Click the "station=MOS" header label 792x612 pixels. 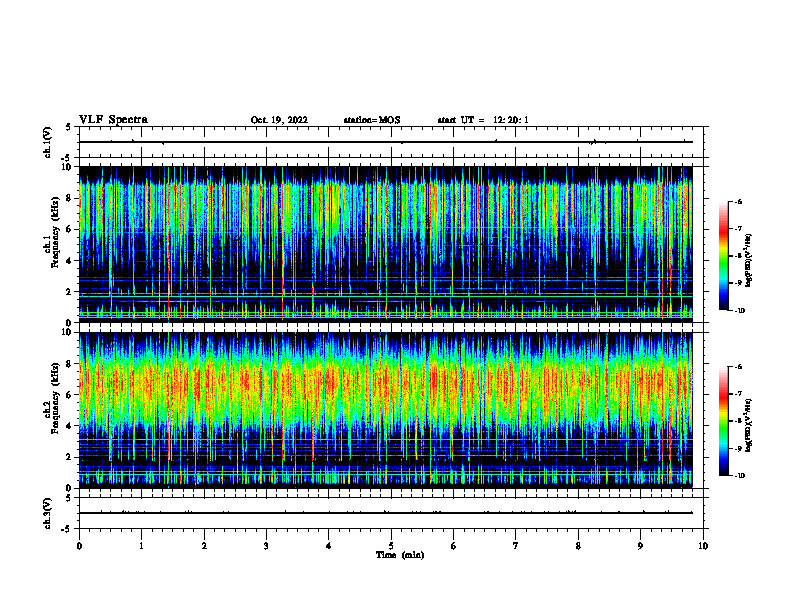pyautogui.click(x=372, y=120)
